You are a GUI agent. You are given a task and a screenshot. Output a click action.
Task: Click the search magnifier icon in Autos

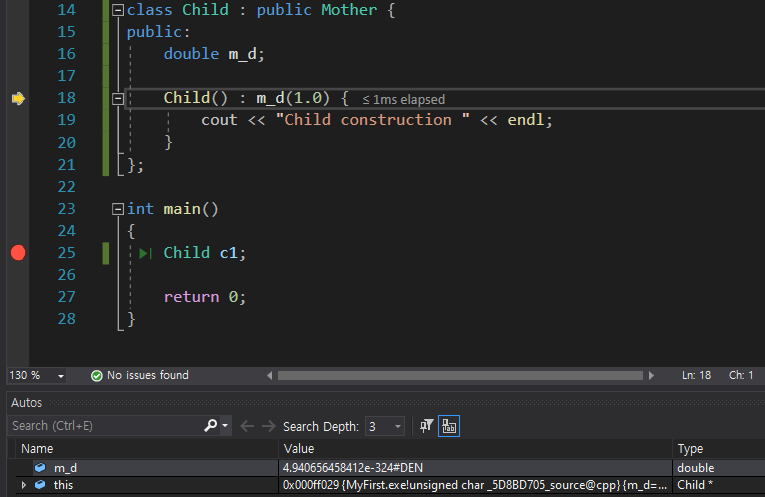tap(210, 426)
